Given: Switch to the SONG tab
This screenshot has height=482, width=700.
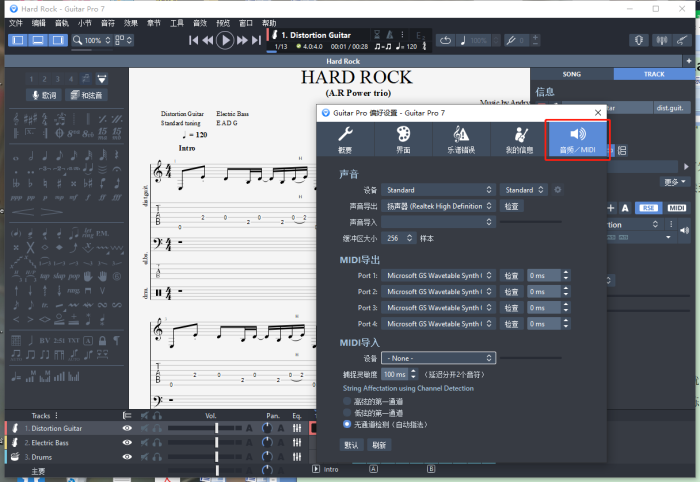Looking at the screenshot, I should coord(571,74).
